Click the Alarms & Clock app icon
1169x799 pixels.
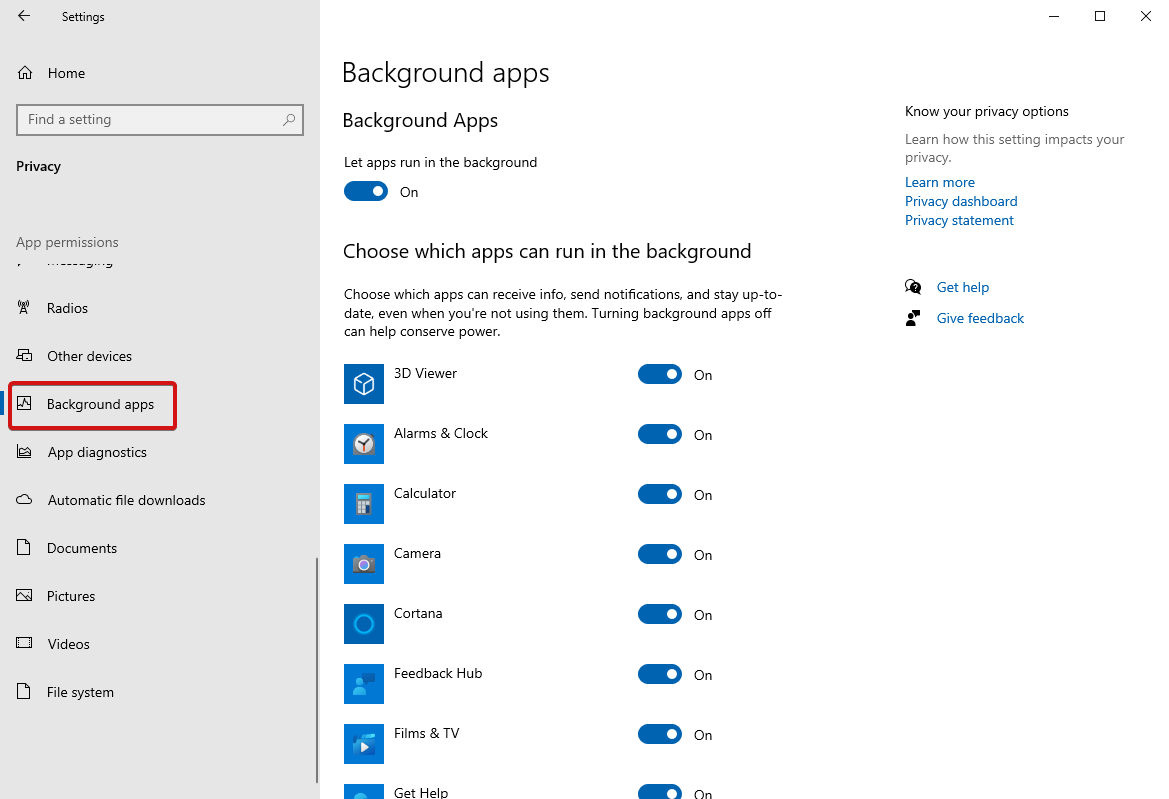(364, 444)
